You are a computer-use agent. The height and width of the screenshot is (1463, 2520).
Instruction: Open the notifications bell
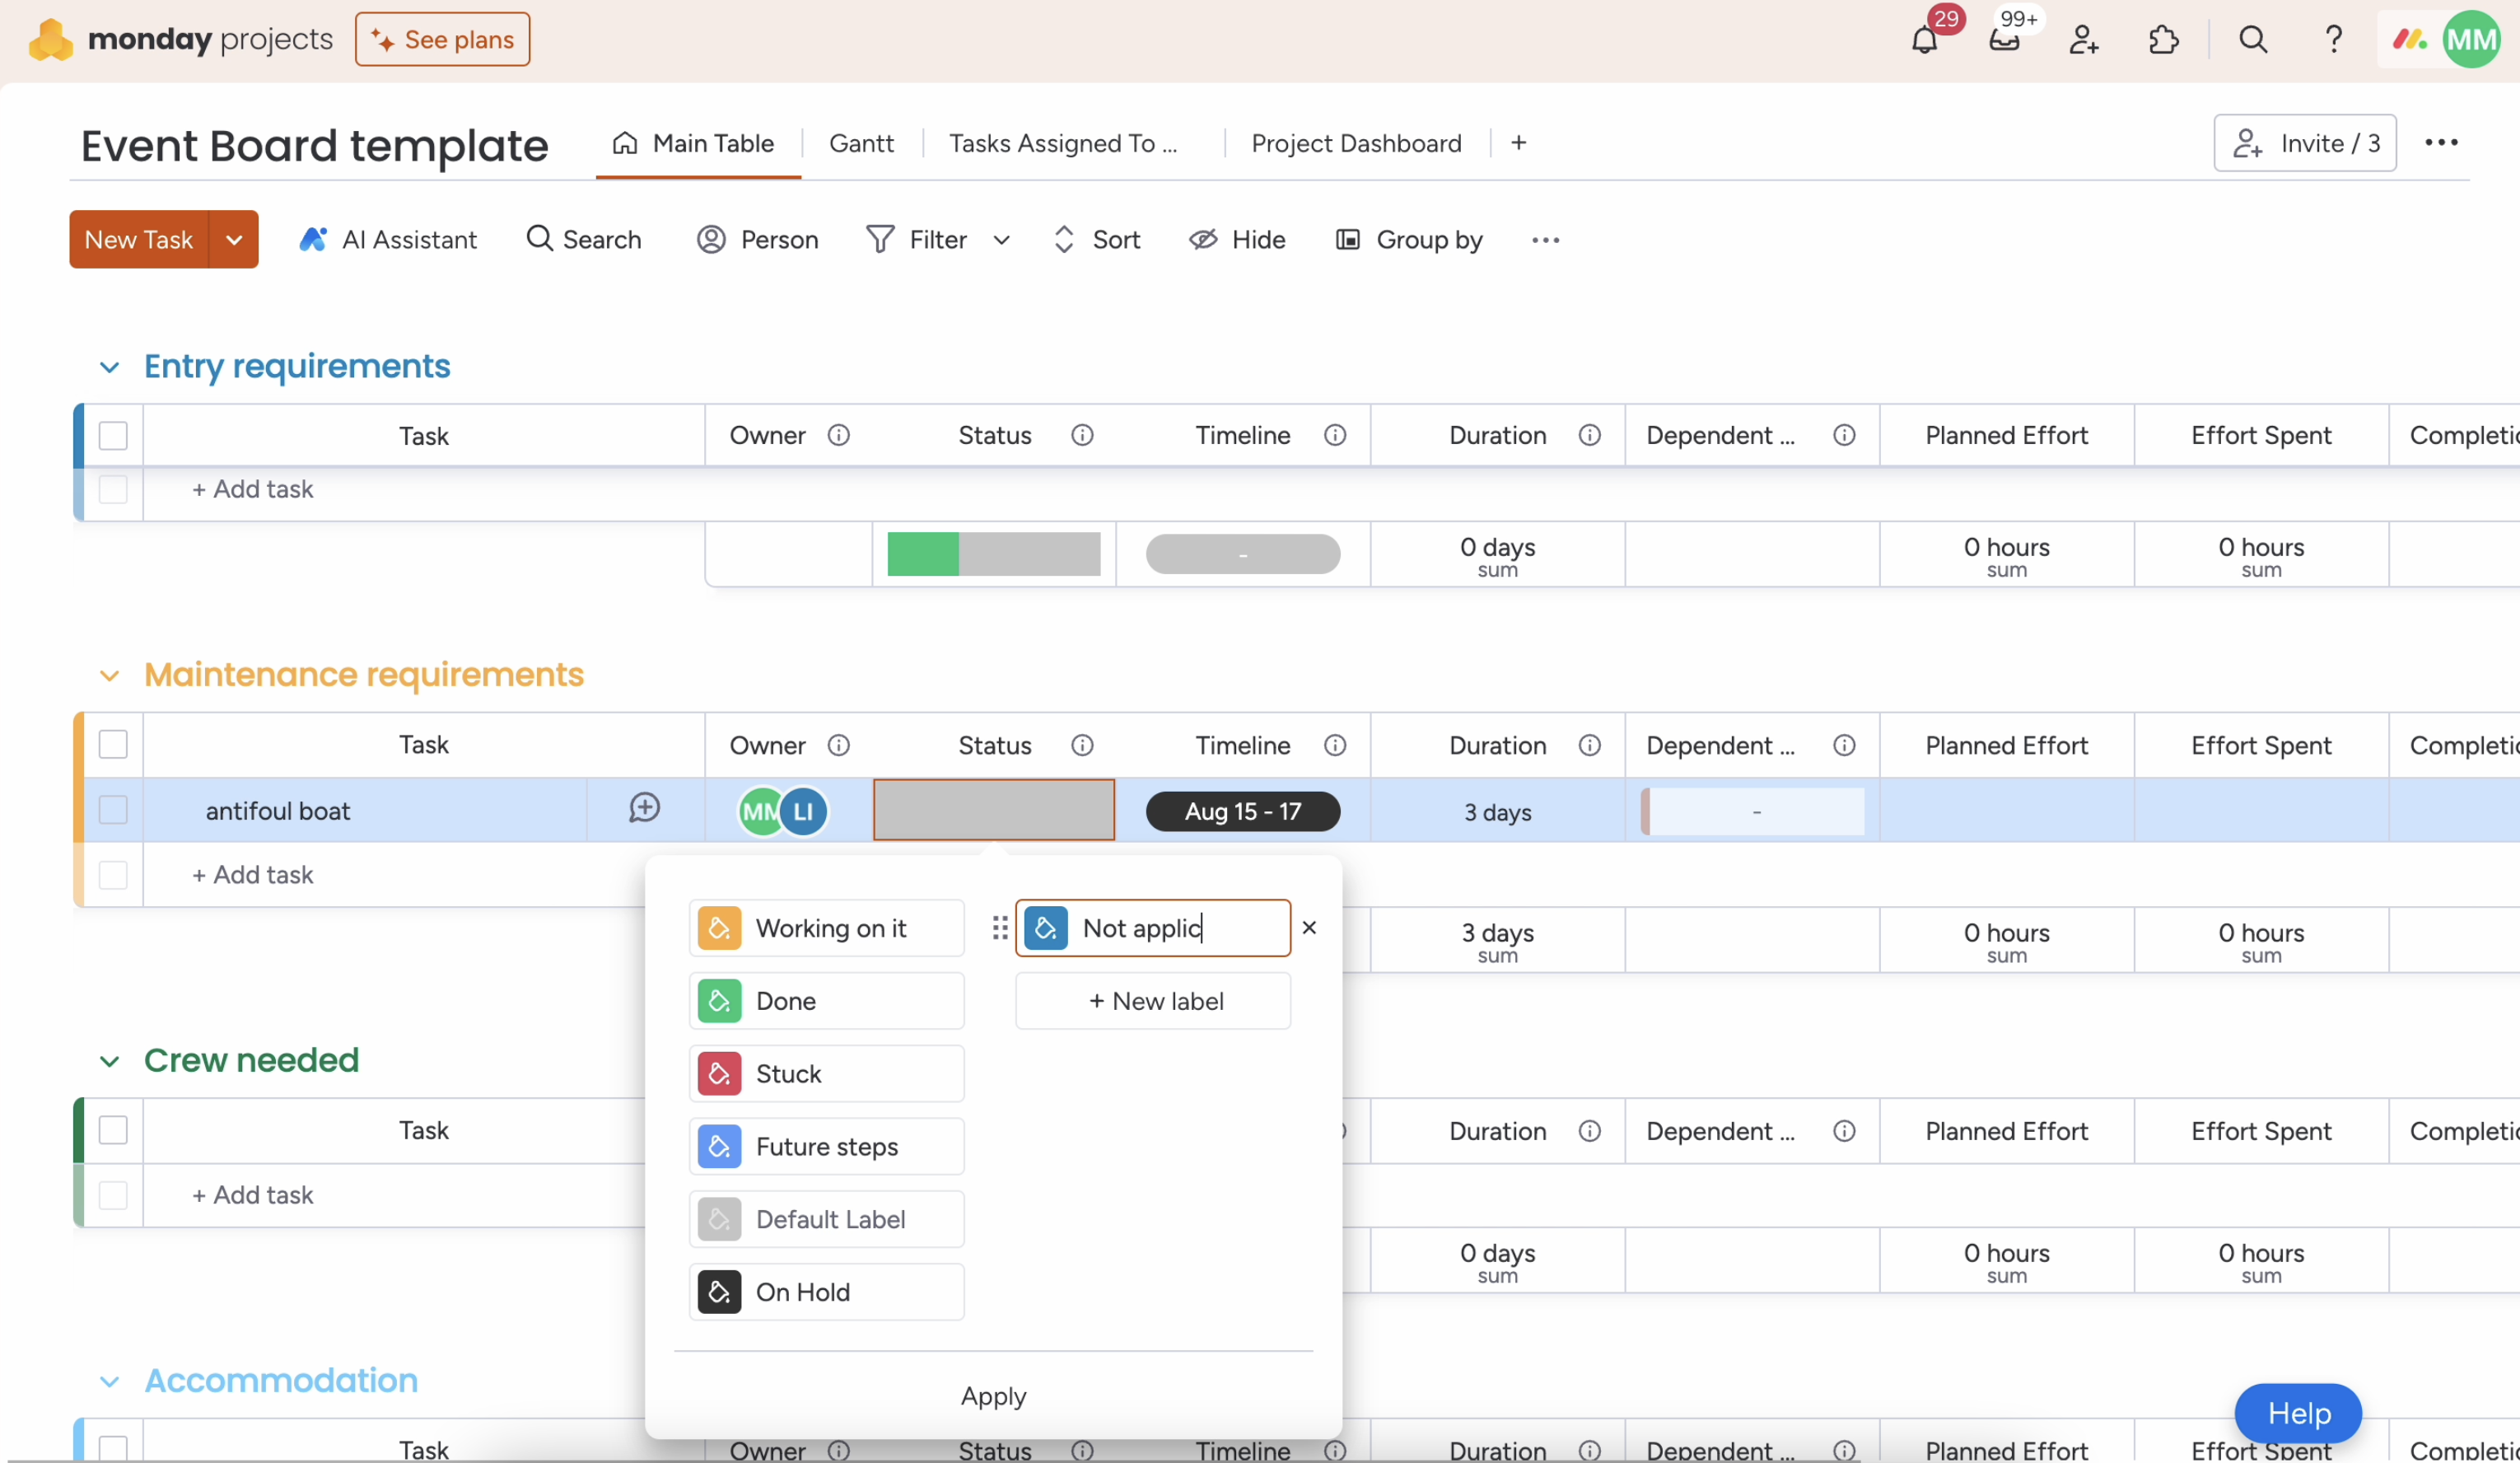1924,40
